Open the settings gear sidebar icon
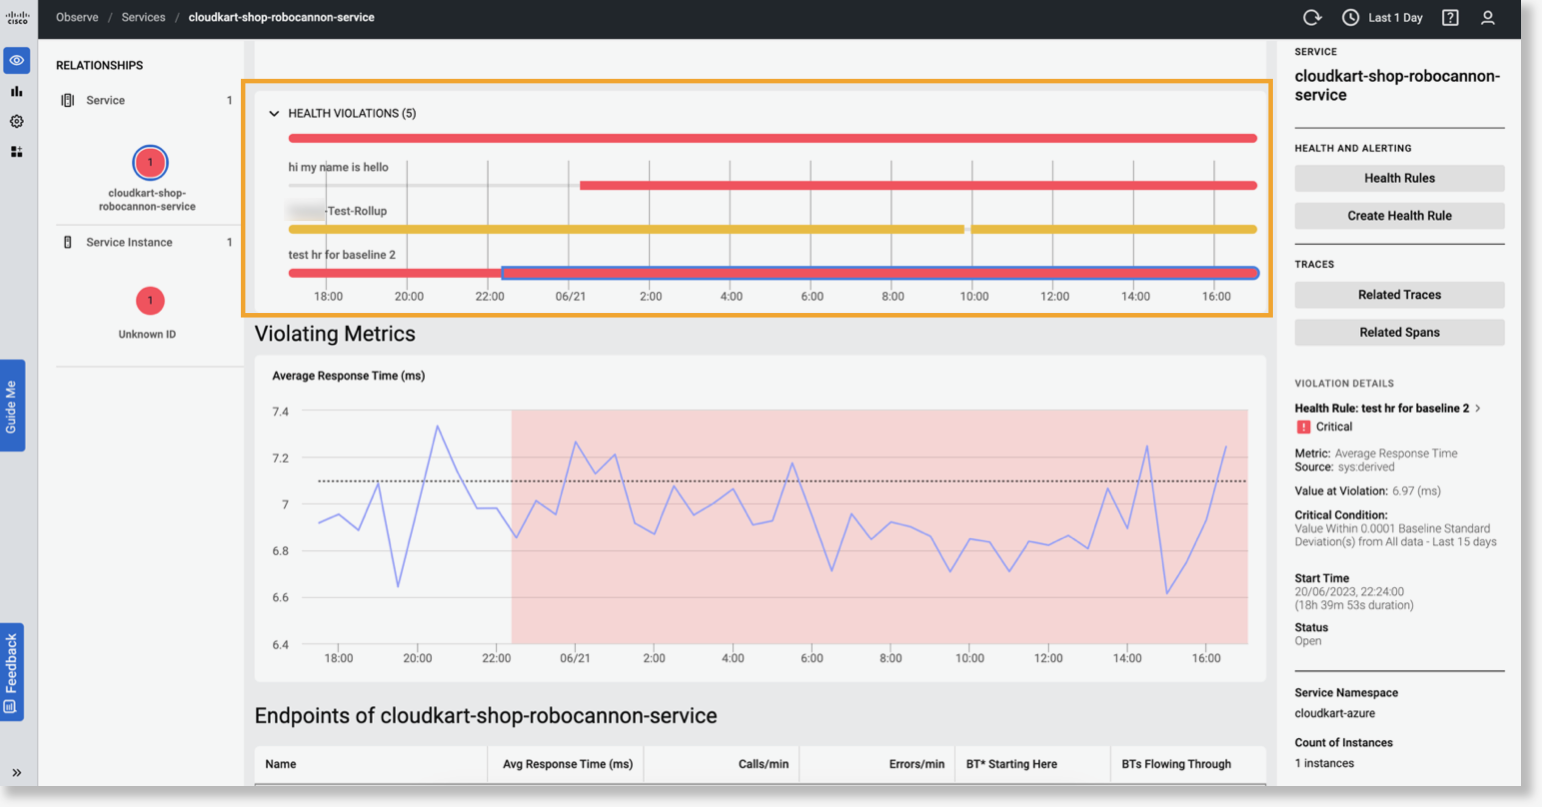 [x=17, y=121]
